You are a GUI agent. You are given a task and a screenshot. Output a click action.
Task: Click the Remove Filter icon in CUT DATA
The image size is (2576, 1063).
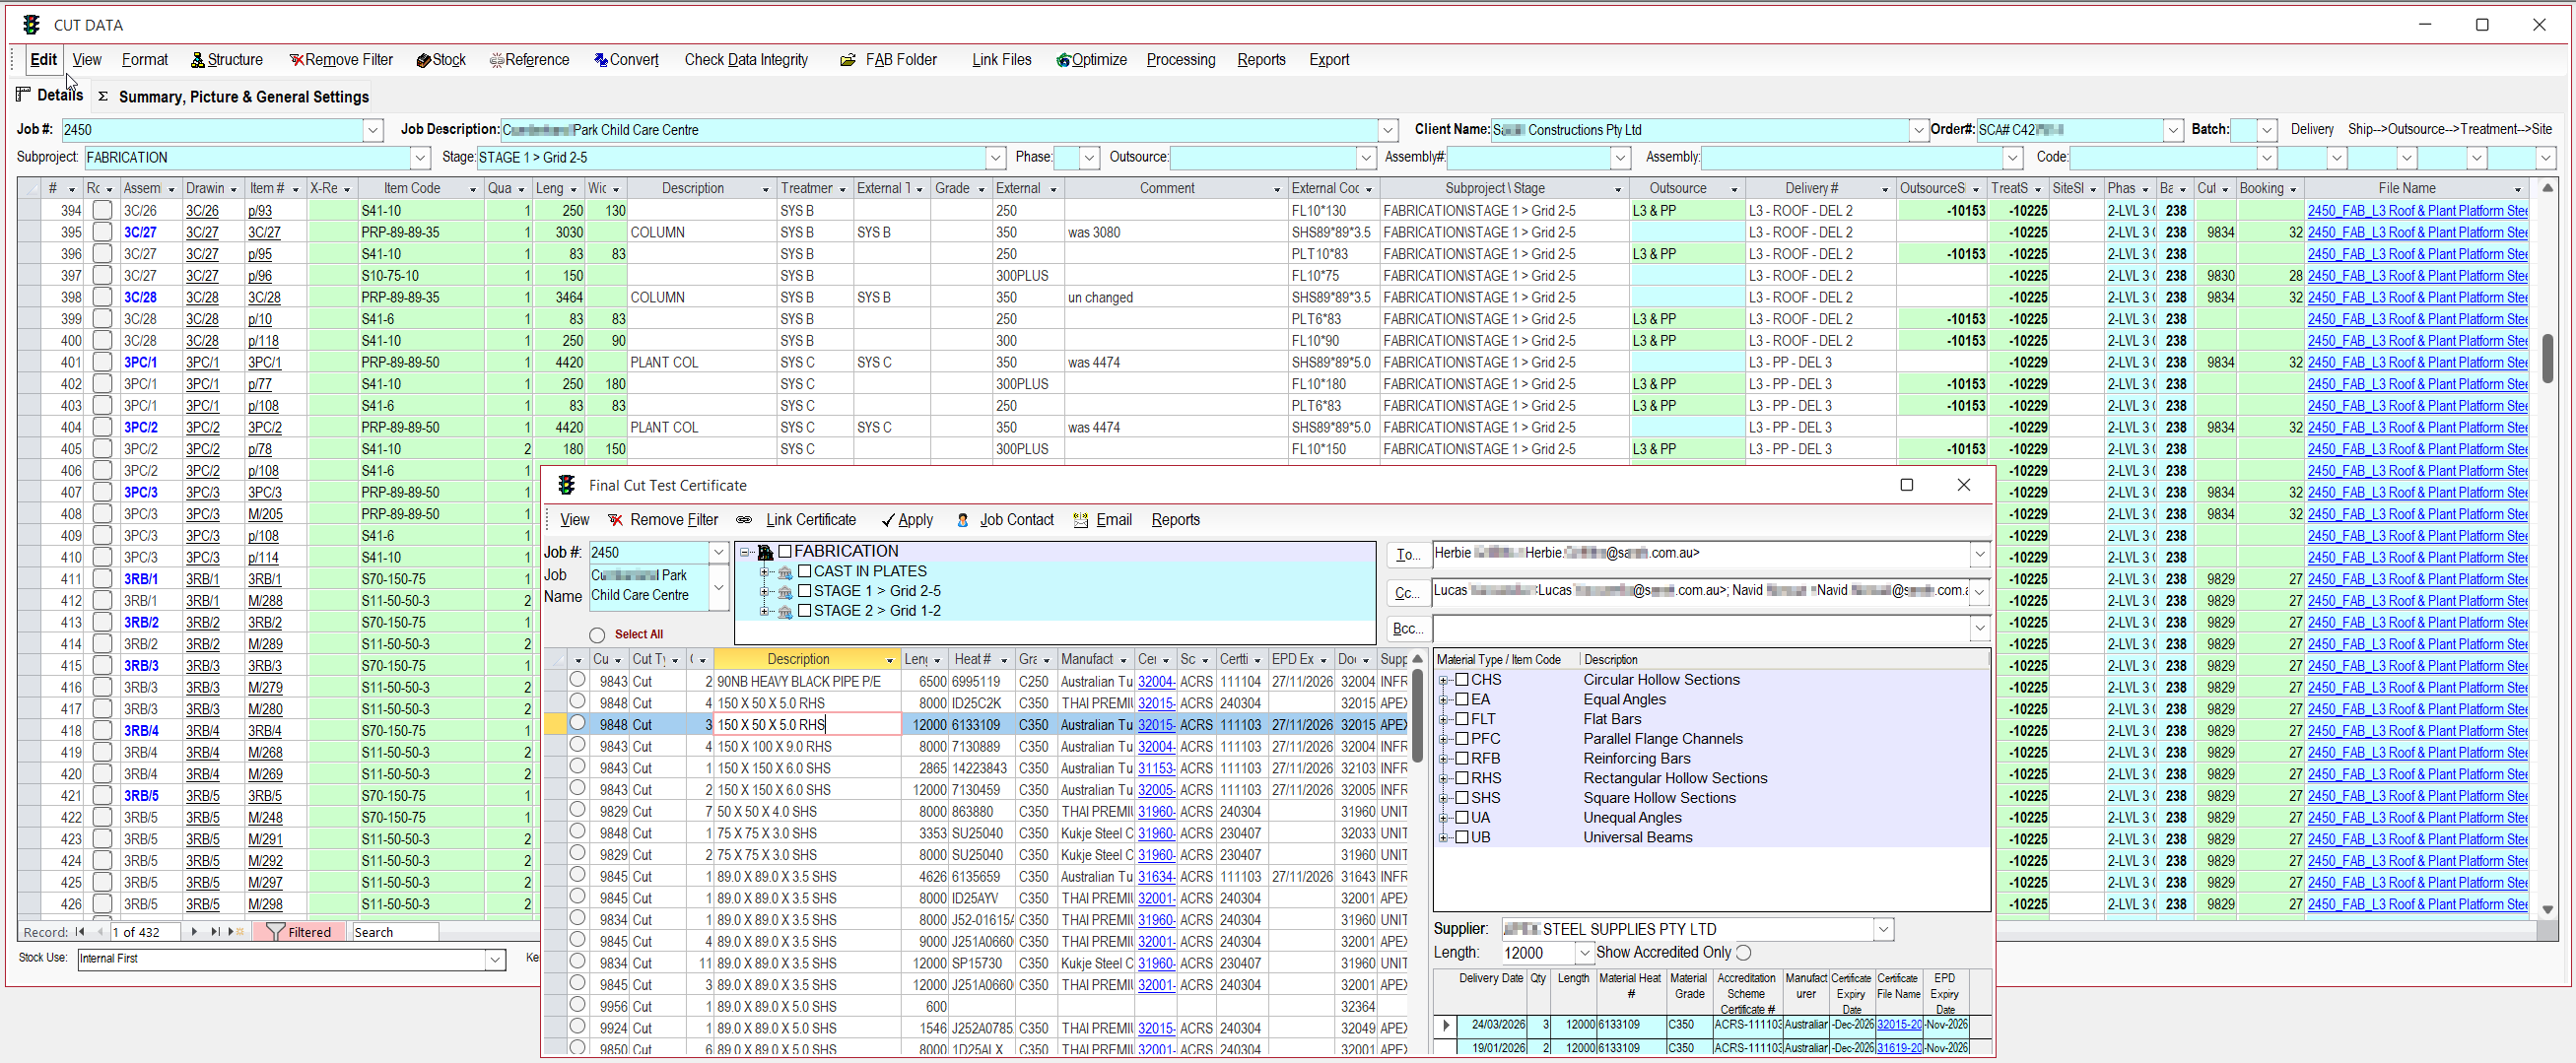pyautogui.click(x=296, y=60)
